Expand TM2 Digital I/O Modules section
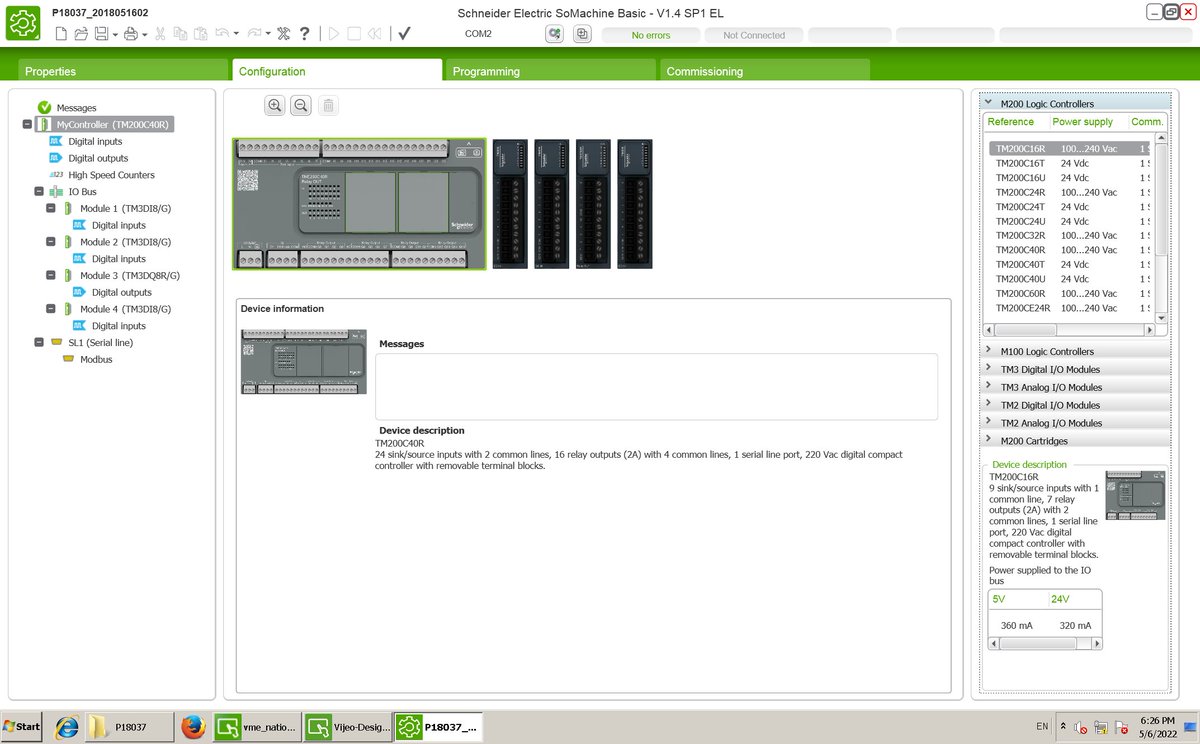Image resolution: width=1200 pixels, height=744 pixels. coord(988,405)
